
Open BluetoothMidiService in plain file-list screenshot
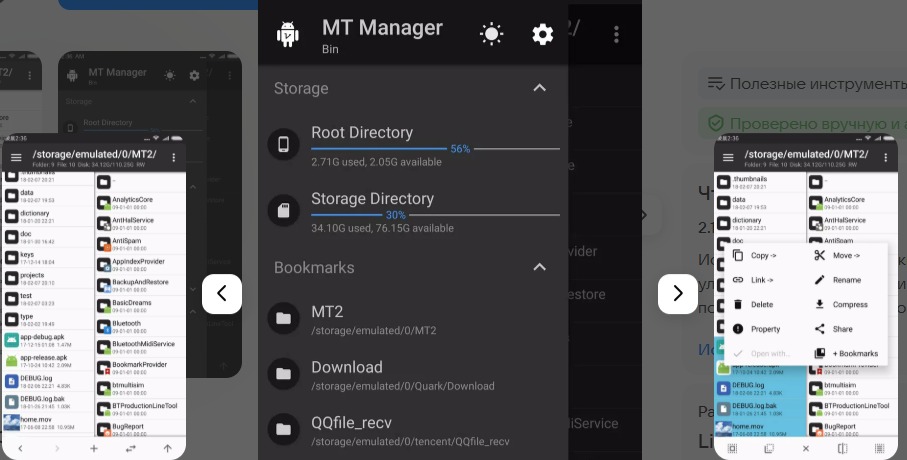coord(141,347)
